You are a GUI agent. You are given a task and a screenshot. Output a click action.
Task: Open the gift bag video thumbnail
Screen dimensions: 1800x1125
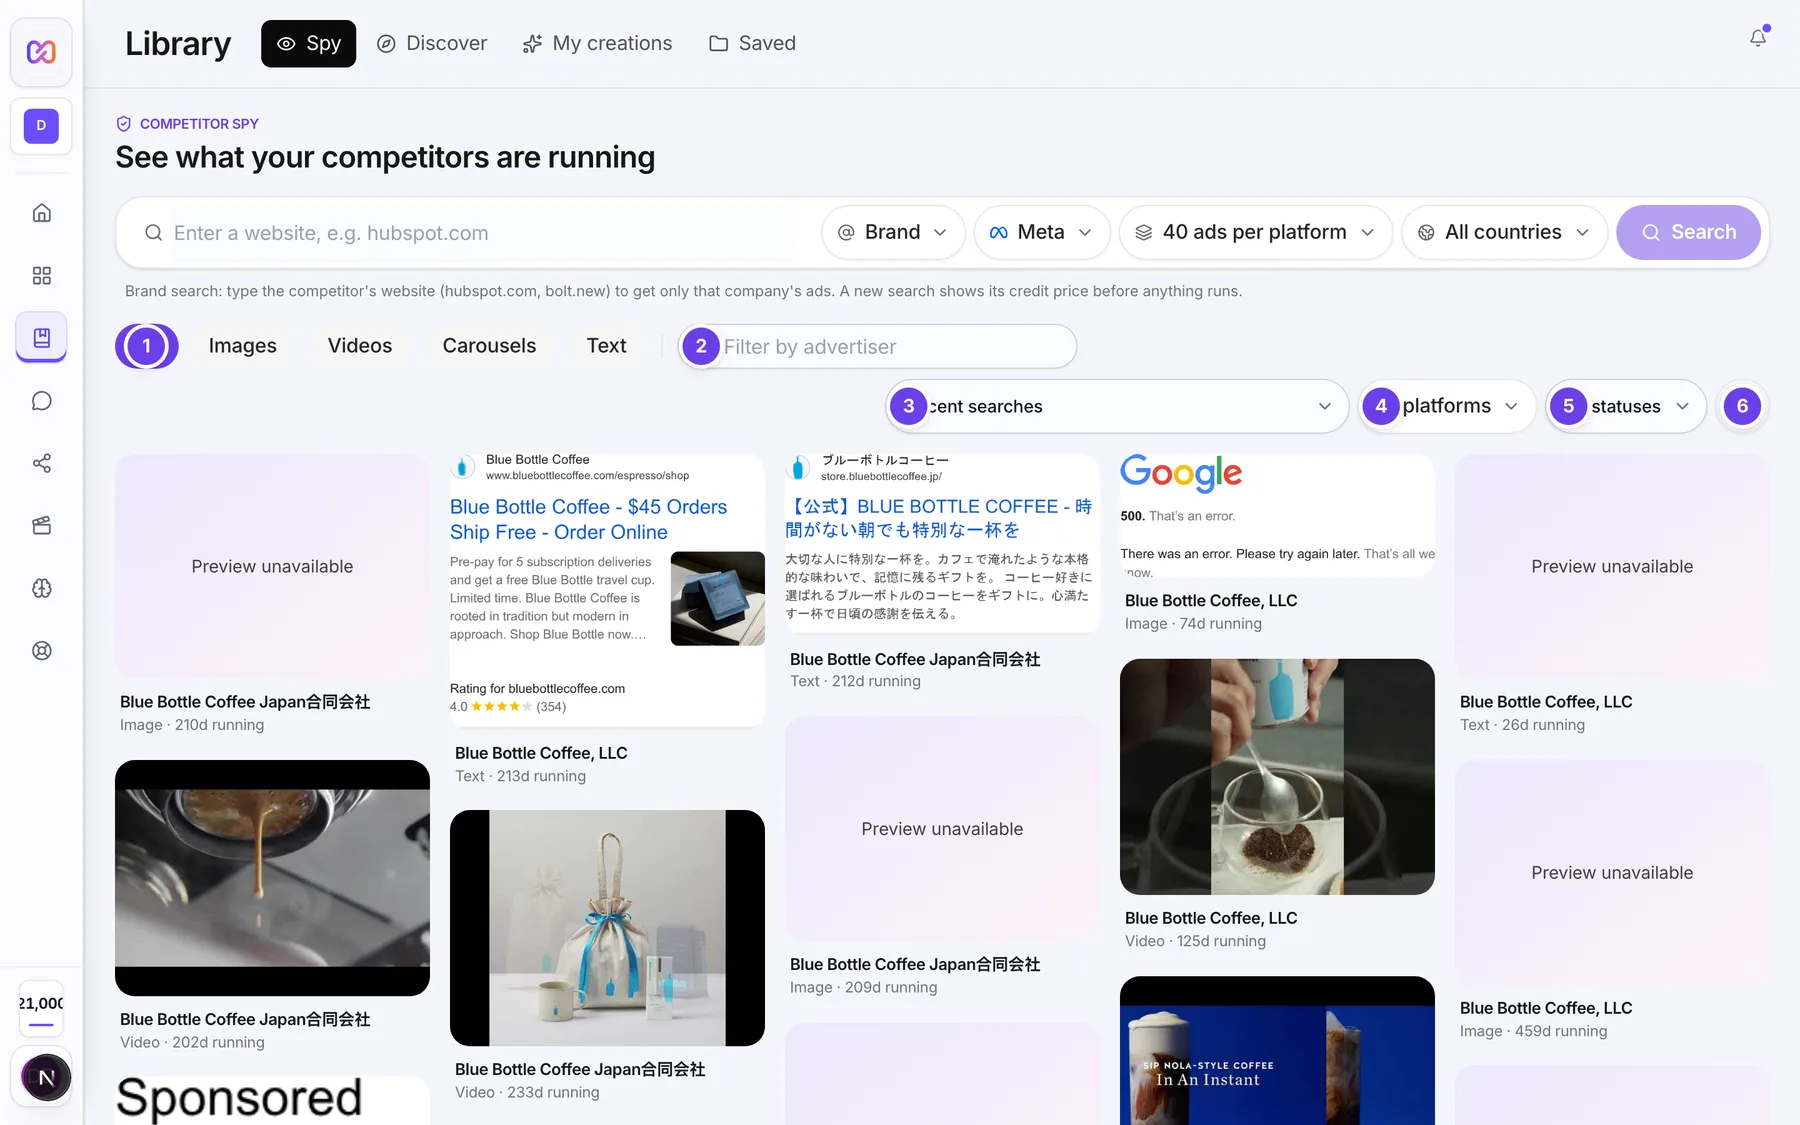click(607, 928)
